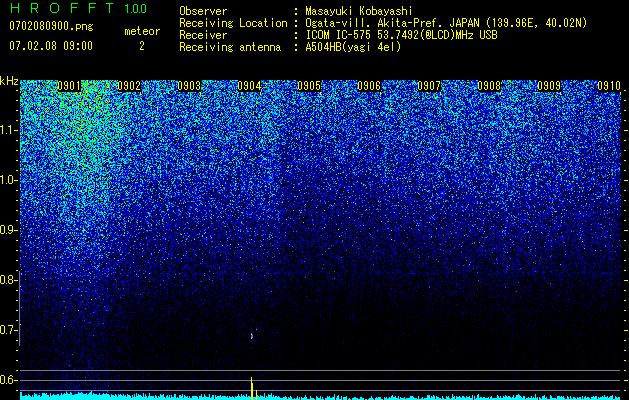Click the 0909 time marker

point(549,86)
